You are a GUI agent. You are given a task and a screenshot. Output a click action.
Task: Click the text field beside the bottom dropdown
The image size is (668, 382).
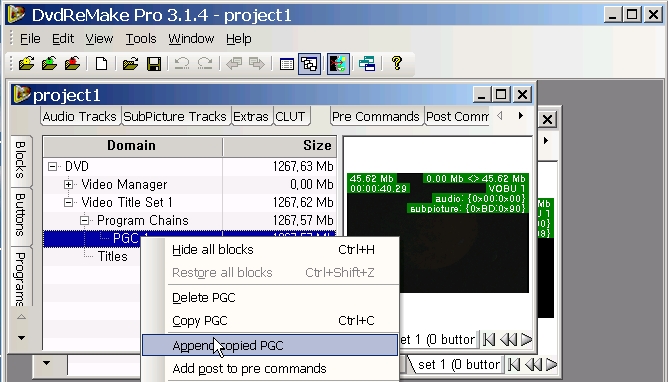[104, 365]
